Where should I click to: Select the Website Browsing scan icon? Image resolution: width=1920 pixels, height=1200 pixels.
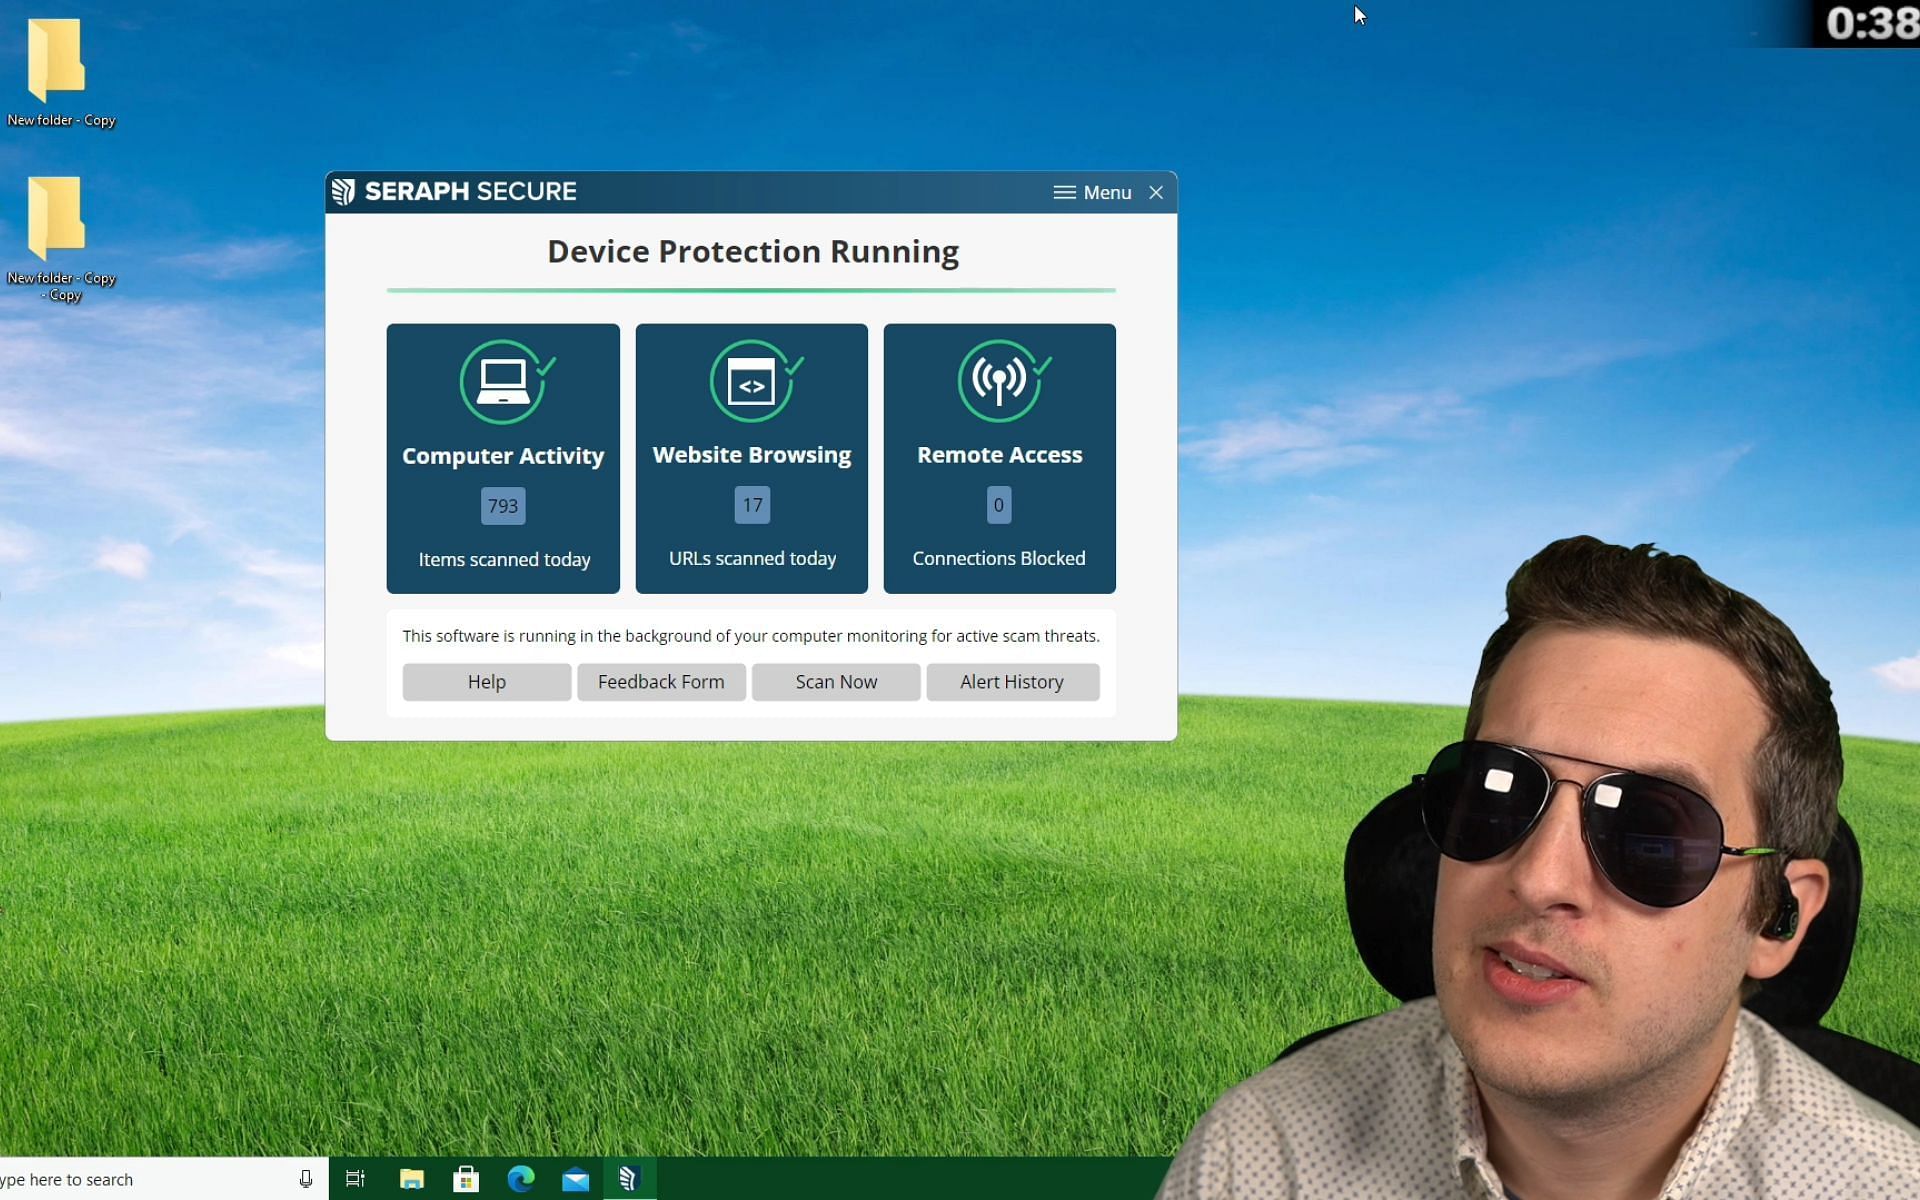point(752,382)
